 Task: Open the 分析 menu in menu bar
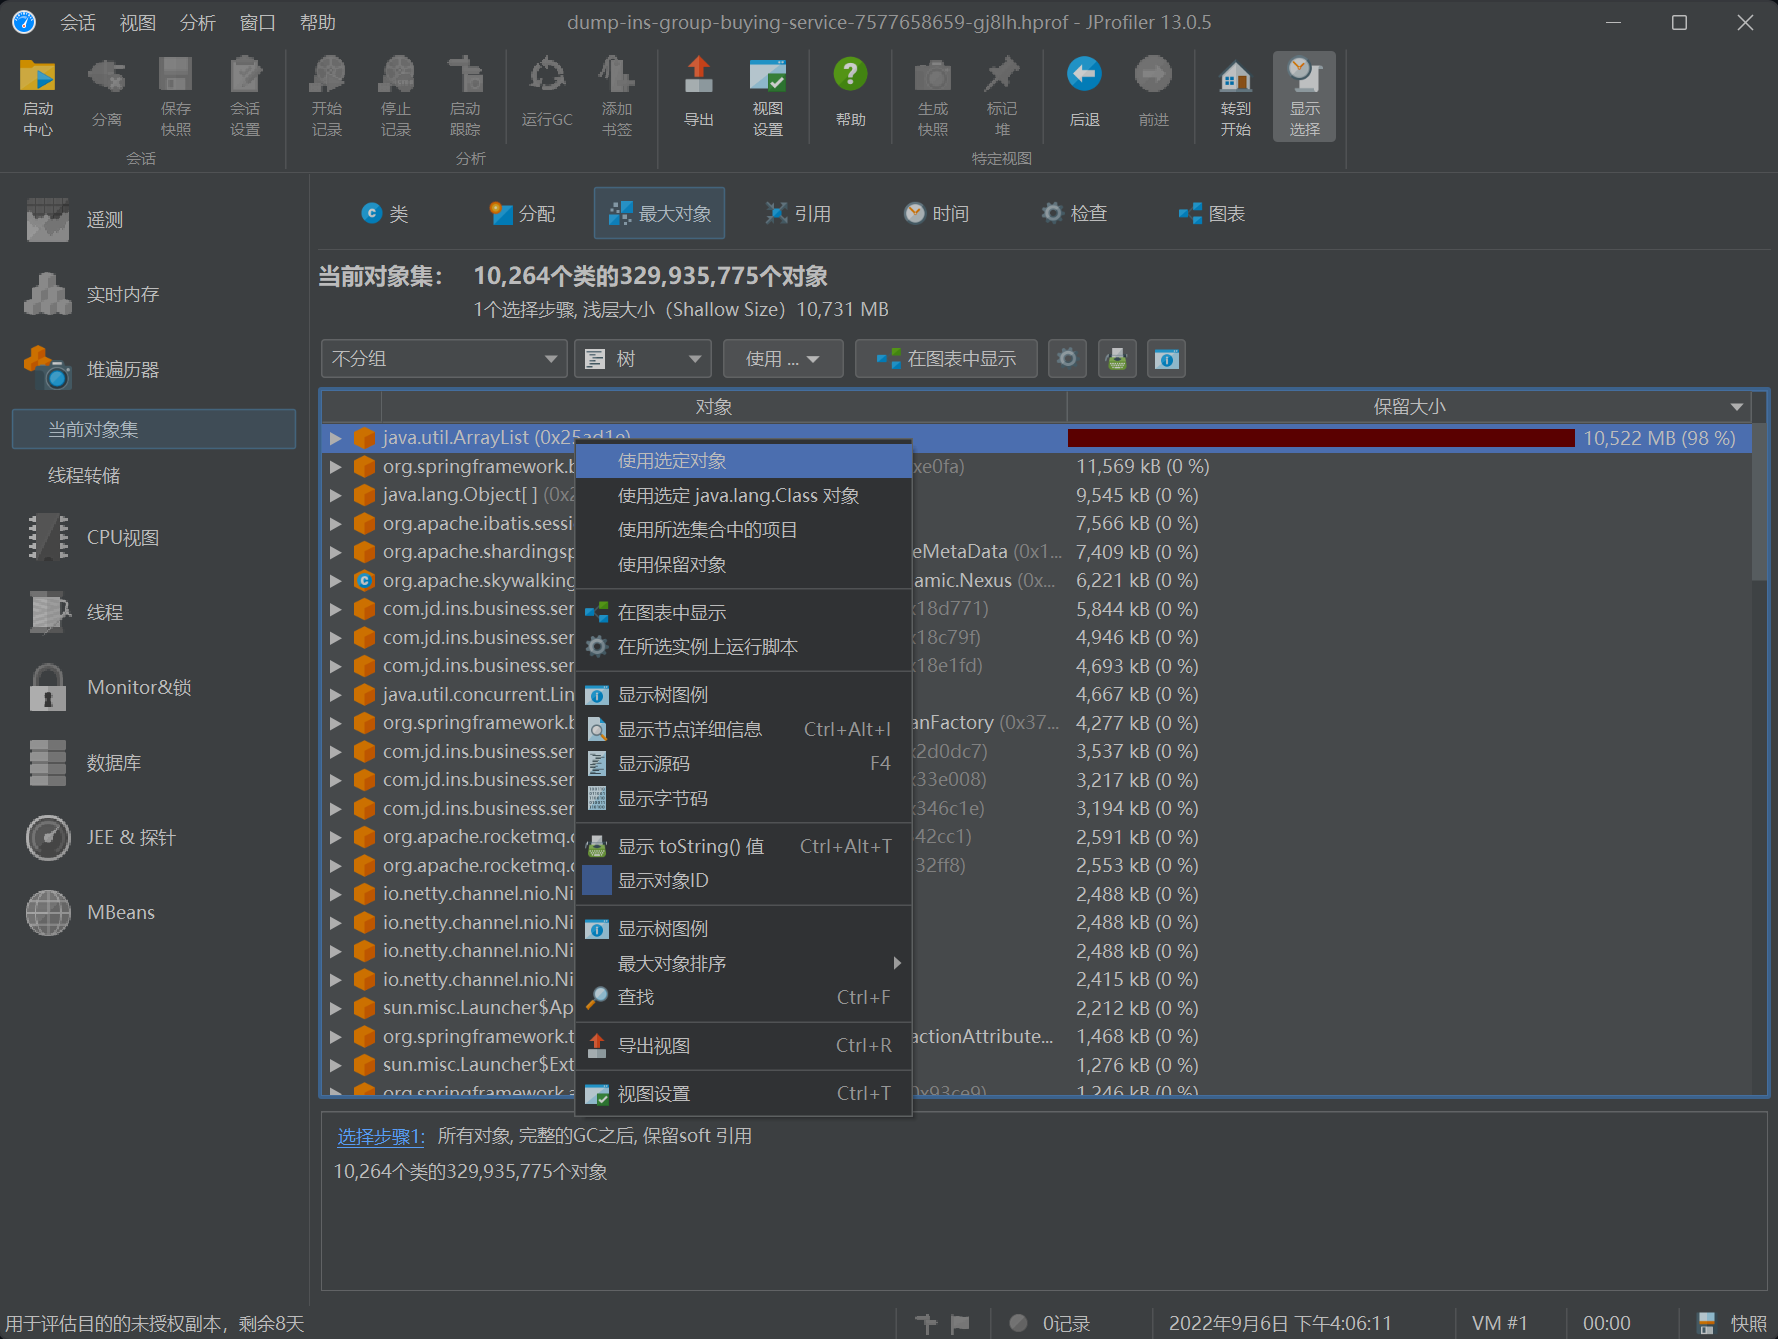pyautogui.click(x=197, y=22)
